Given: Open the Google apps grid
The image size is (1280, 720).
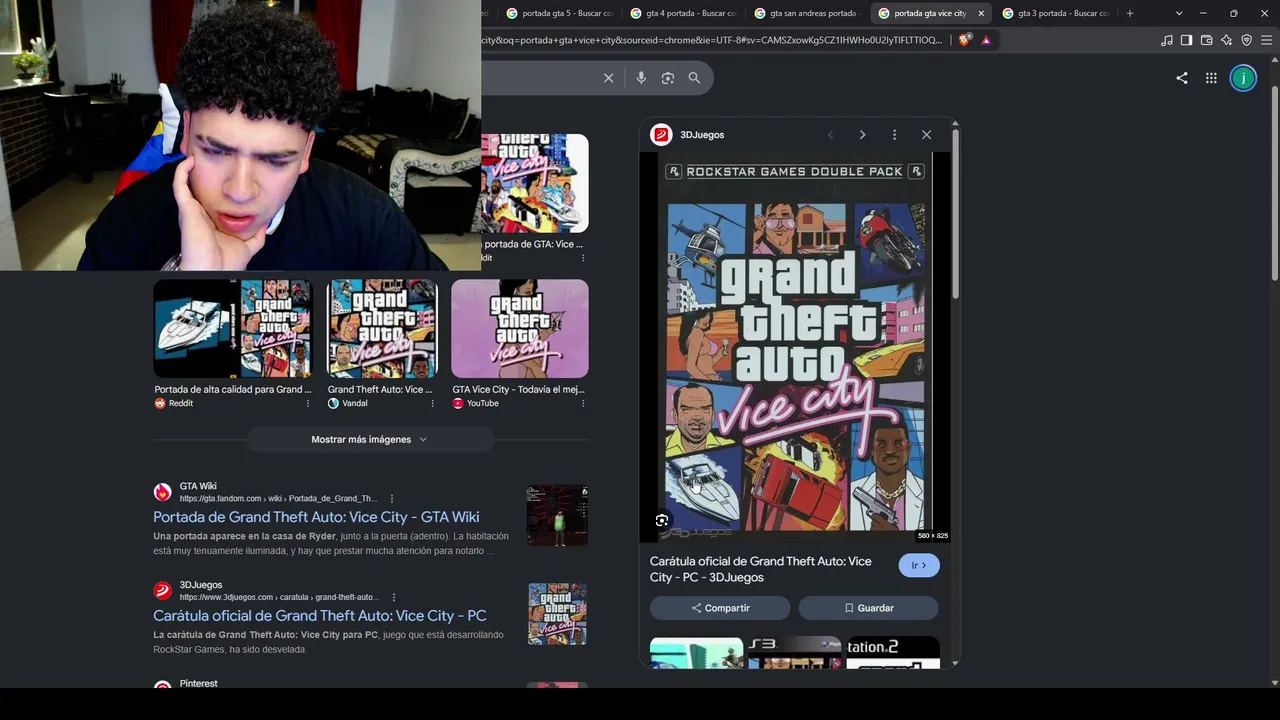Looking at the screenshot, I should pos(1211,78).
